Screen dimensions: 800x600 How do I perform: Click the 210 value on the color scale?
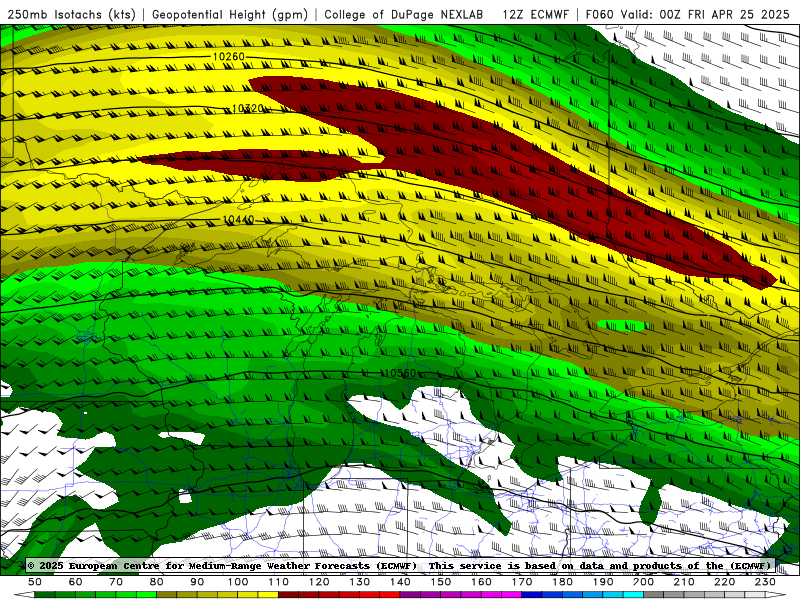click(x=685, y=582)
